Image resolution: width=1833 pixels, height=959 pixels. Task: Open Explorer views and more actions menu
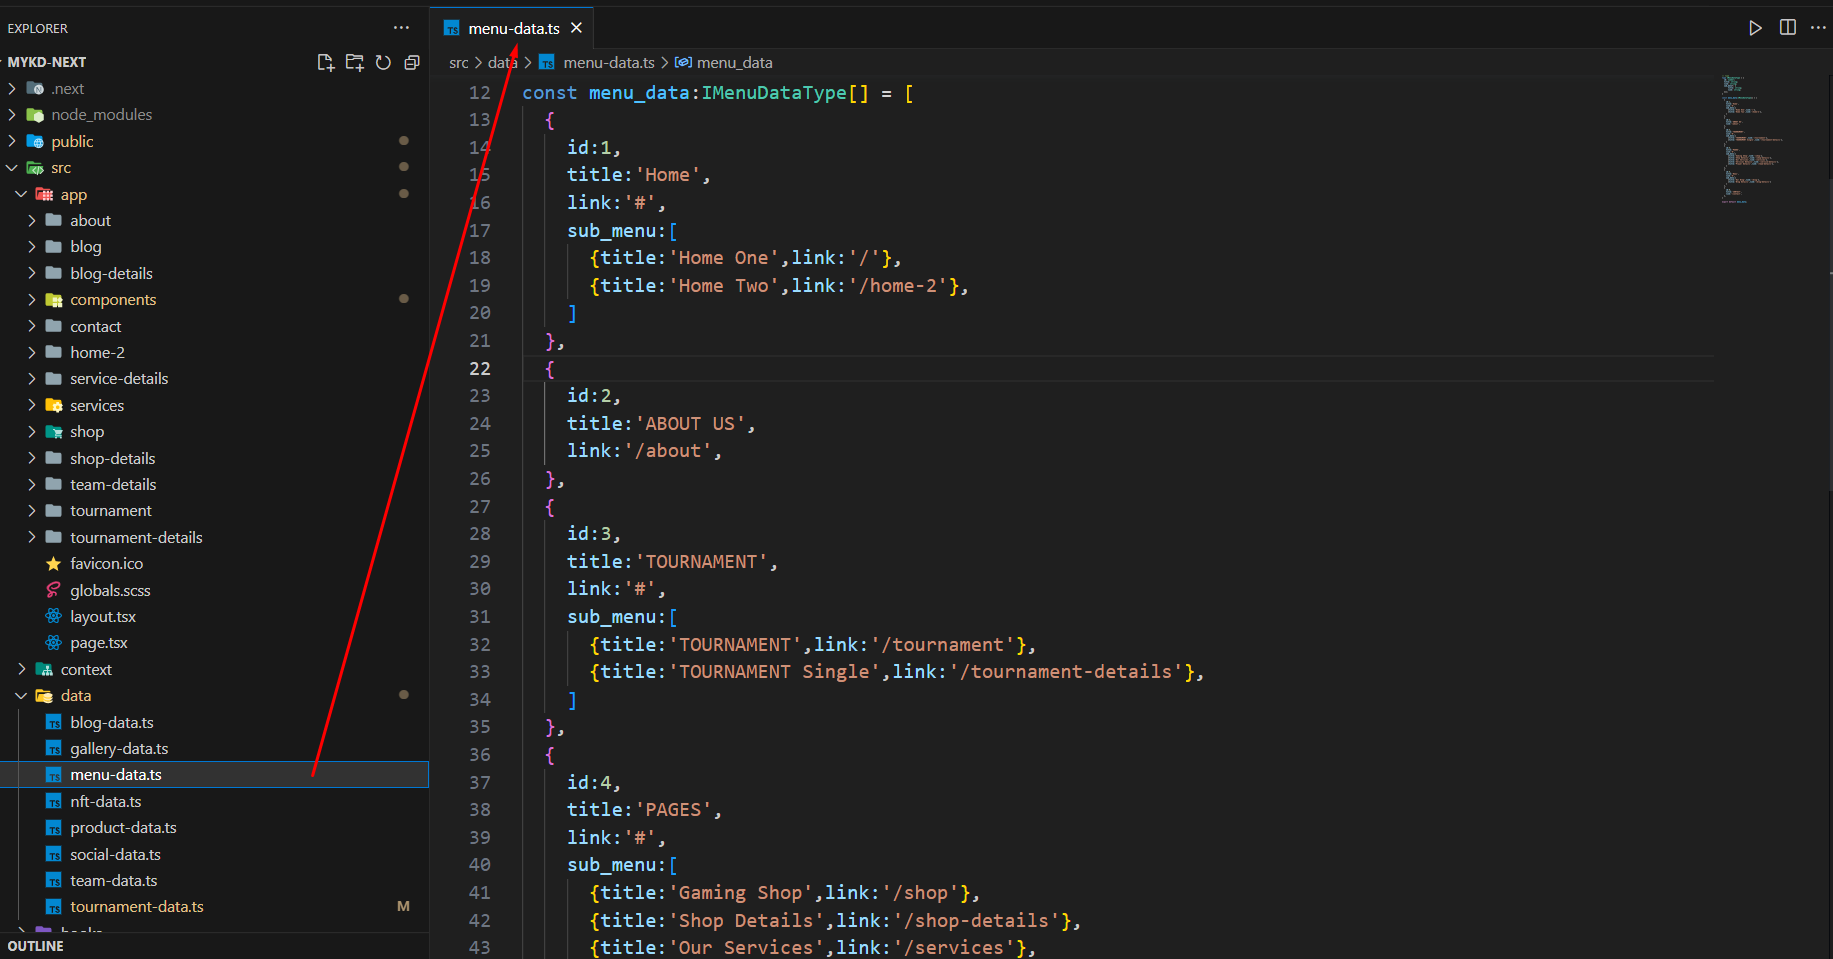(x=401, y=28)
